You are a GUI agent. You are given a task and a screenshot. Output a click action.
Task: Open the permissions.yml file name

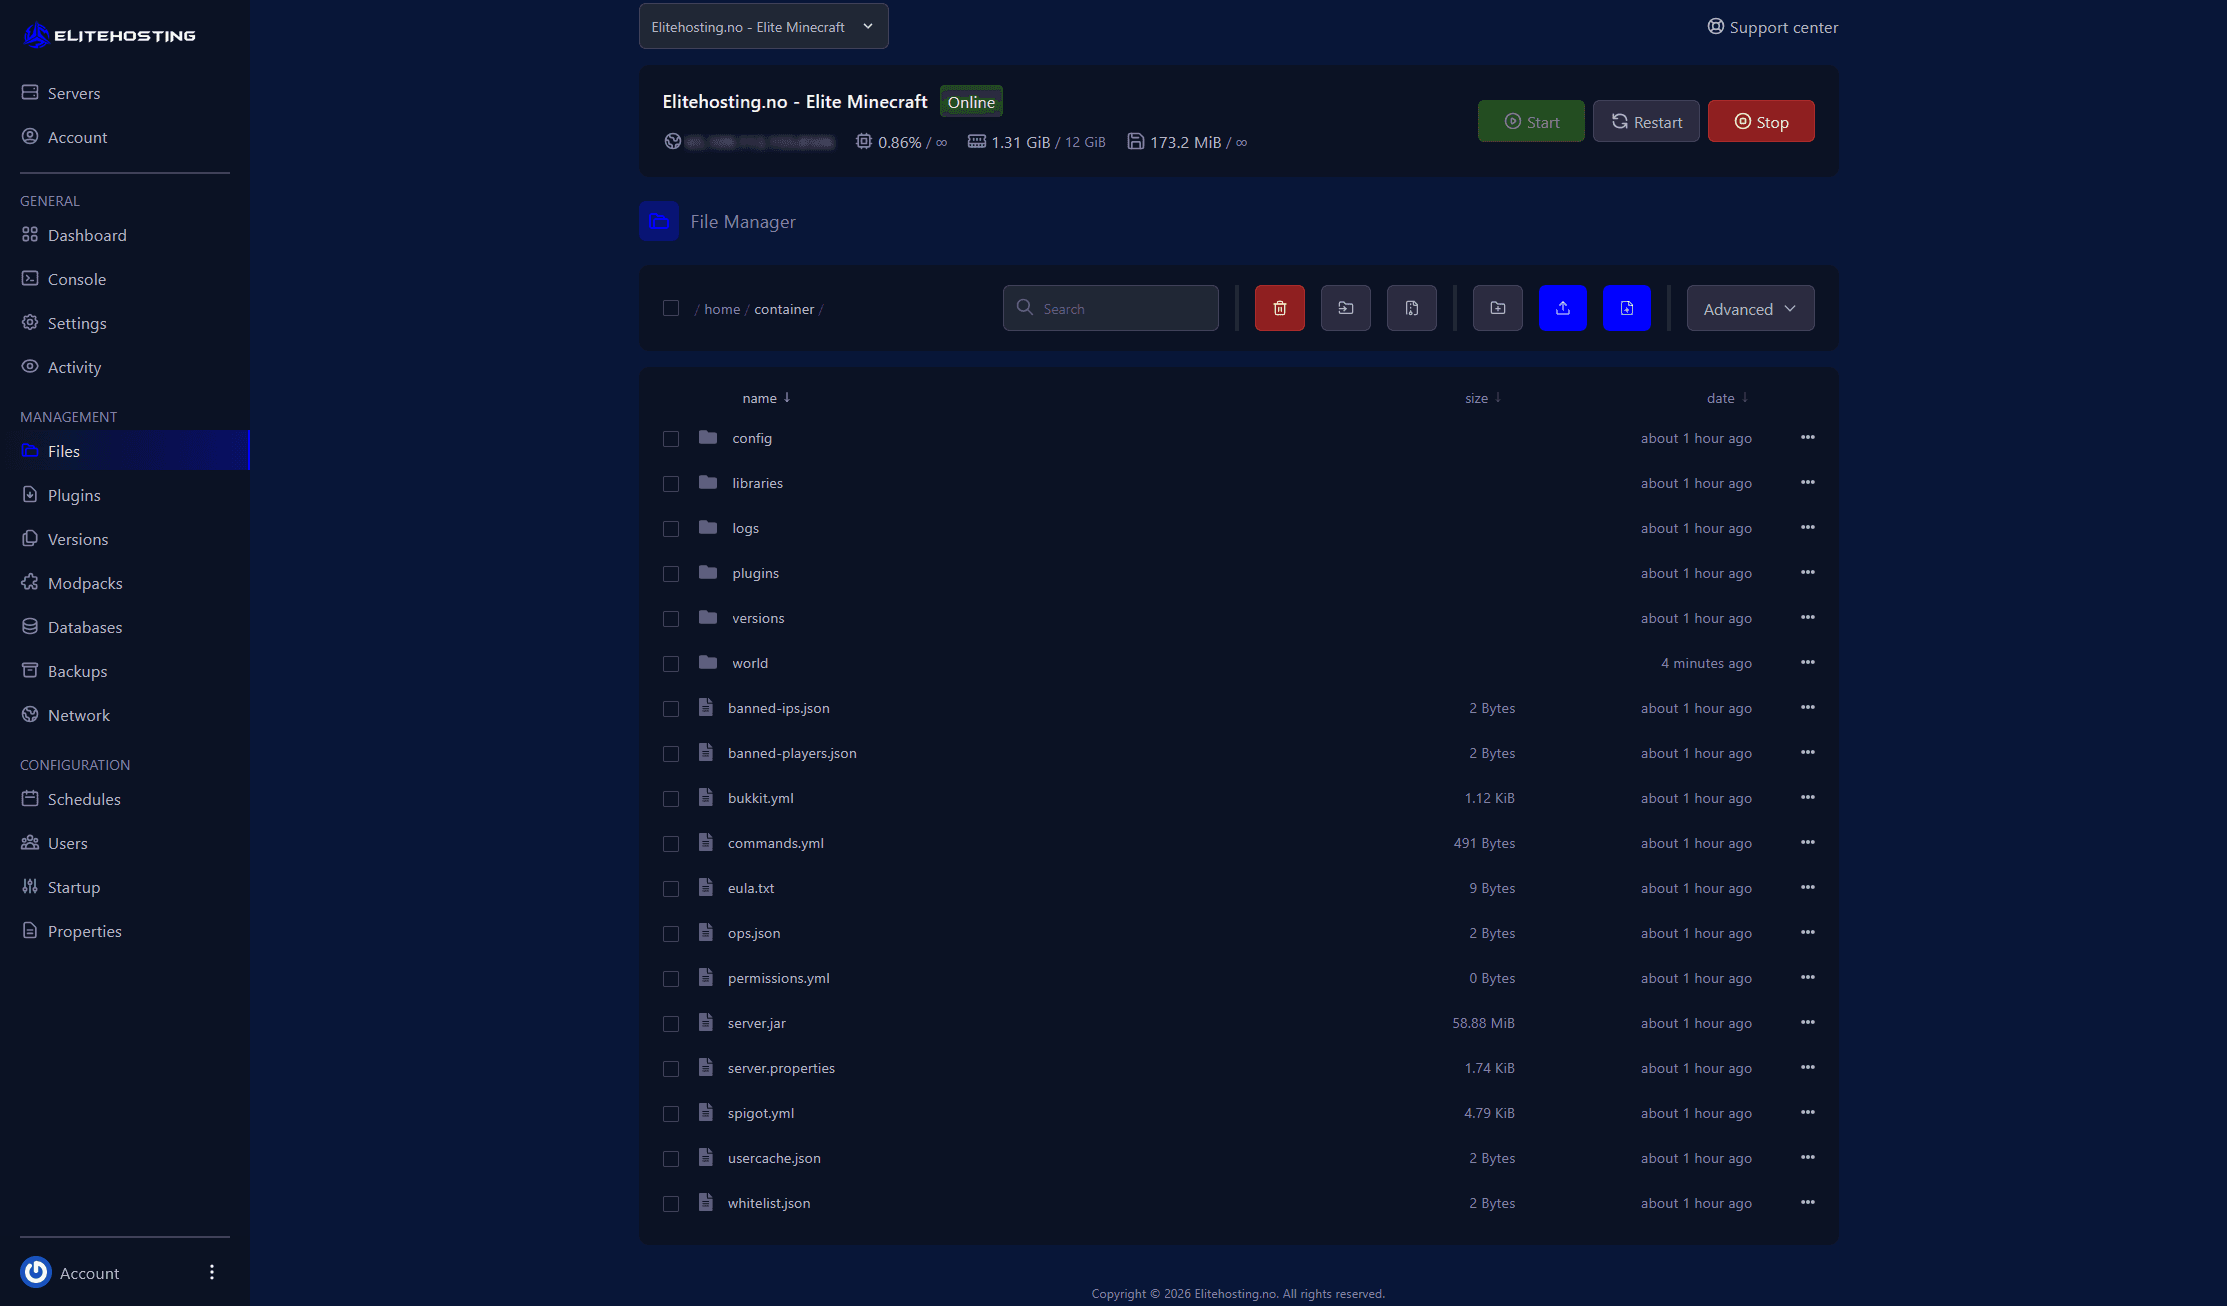point(779,978)
